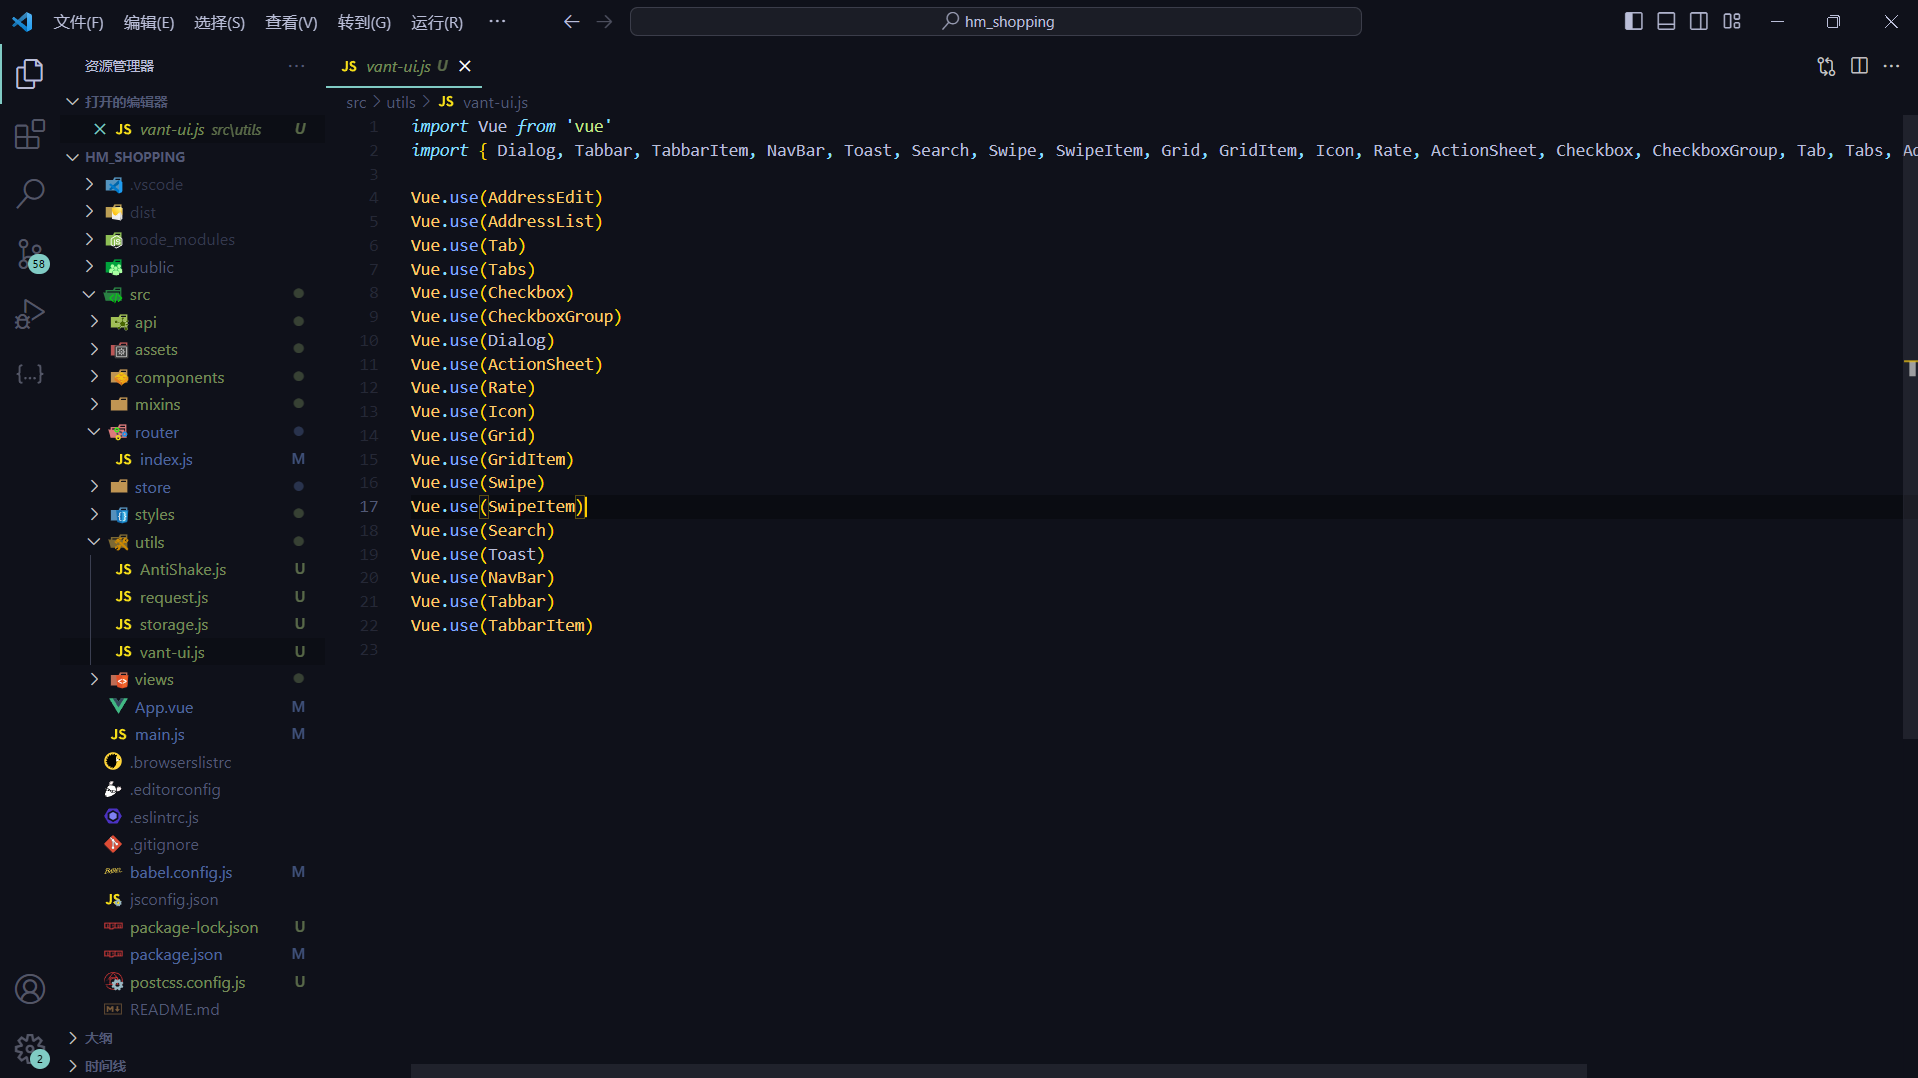The image size is (1918, 1078).
Task: Open babel.config.js file
Action: pyautogui.click(x=192, y=872)
